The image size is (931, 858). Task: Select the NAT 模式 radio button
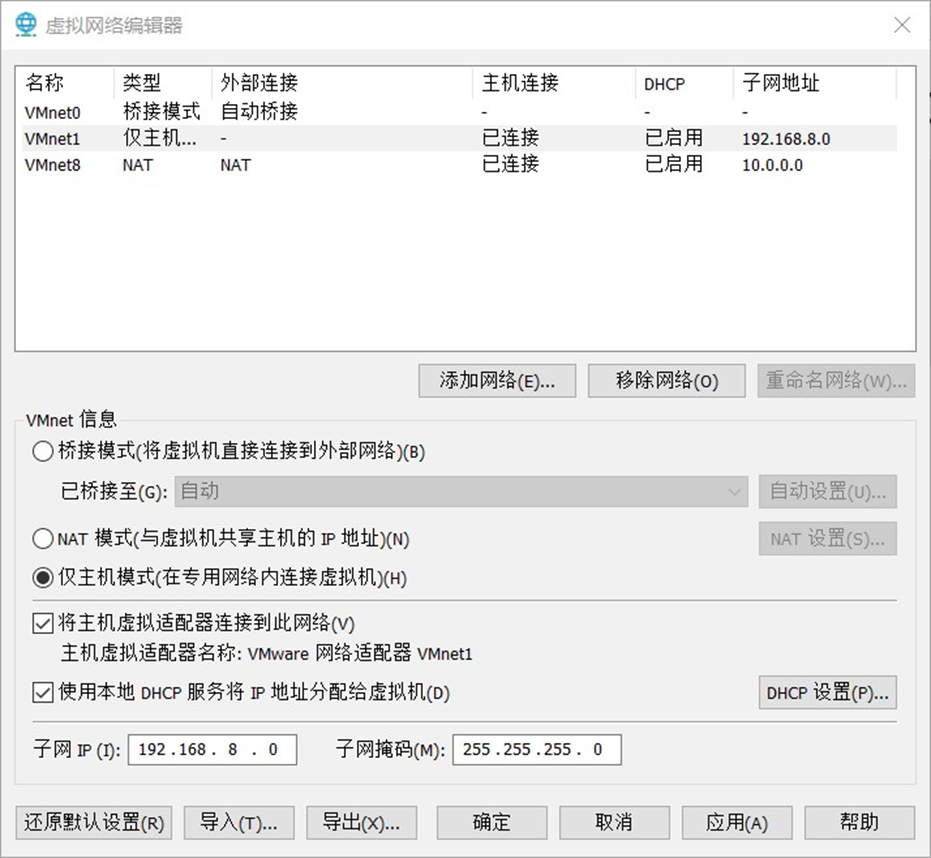point(42,538)
